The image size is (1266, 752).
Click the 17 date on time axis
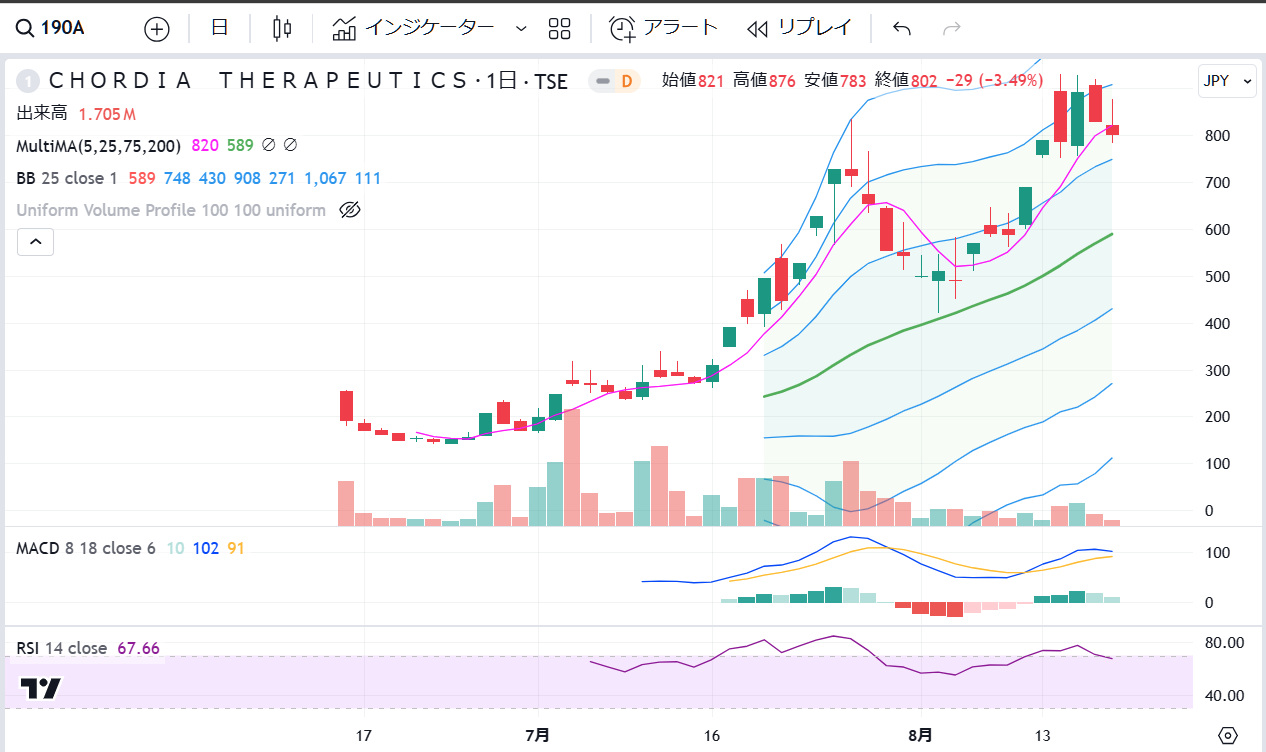pos(364,736)
